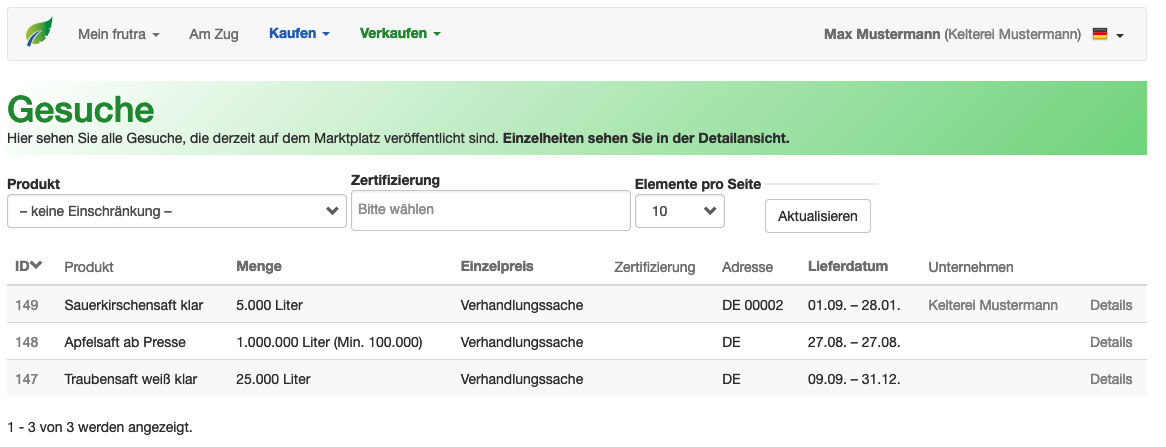This screenshot has width=1166, height=447.
Task: Open the Max Mustermann user menu
Action: click(x=951, y=34)
